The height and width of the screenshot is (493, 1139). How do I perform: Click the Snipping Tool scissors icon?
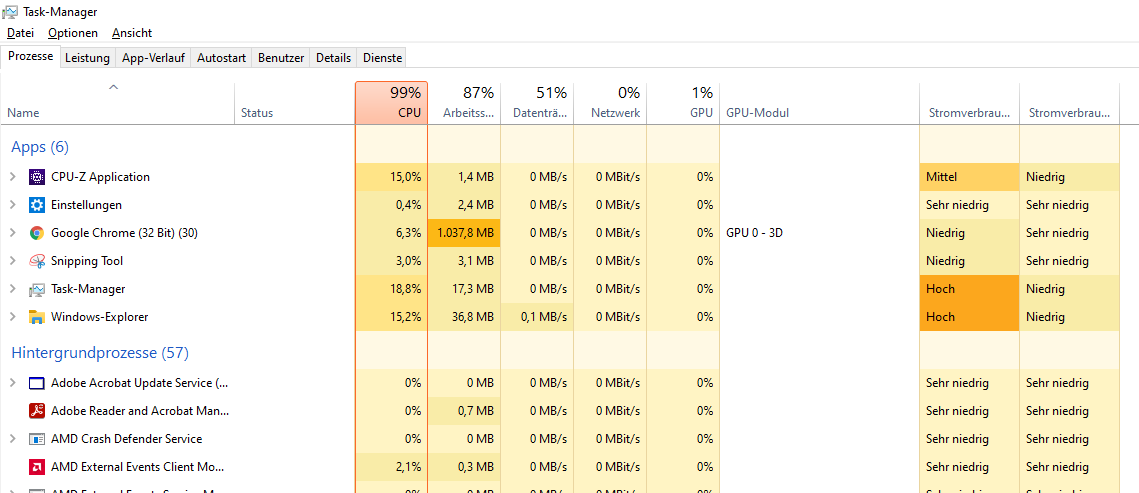[36, 261]
